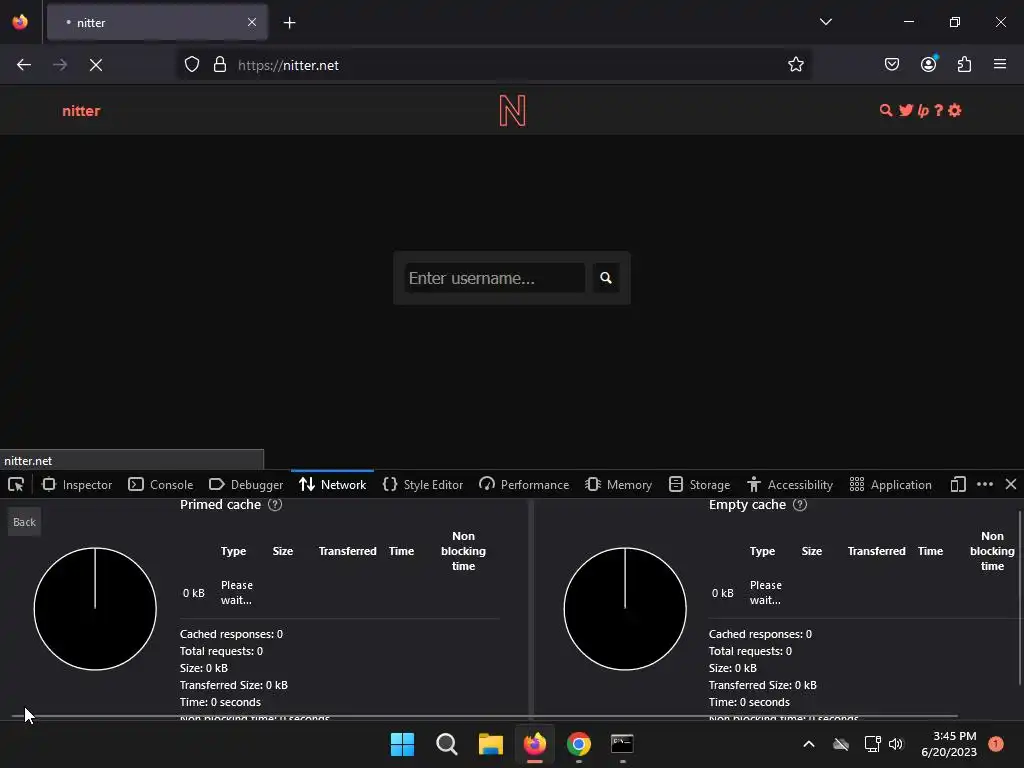Close the nitter tab
The image size is (1024, 768).
(252, 22)
